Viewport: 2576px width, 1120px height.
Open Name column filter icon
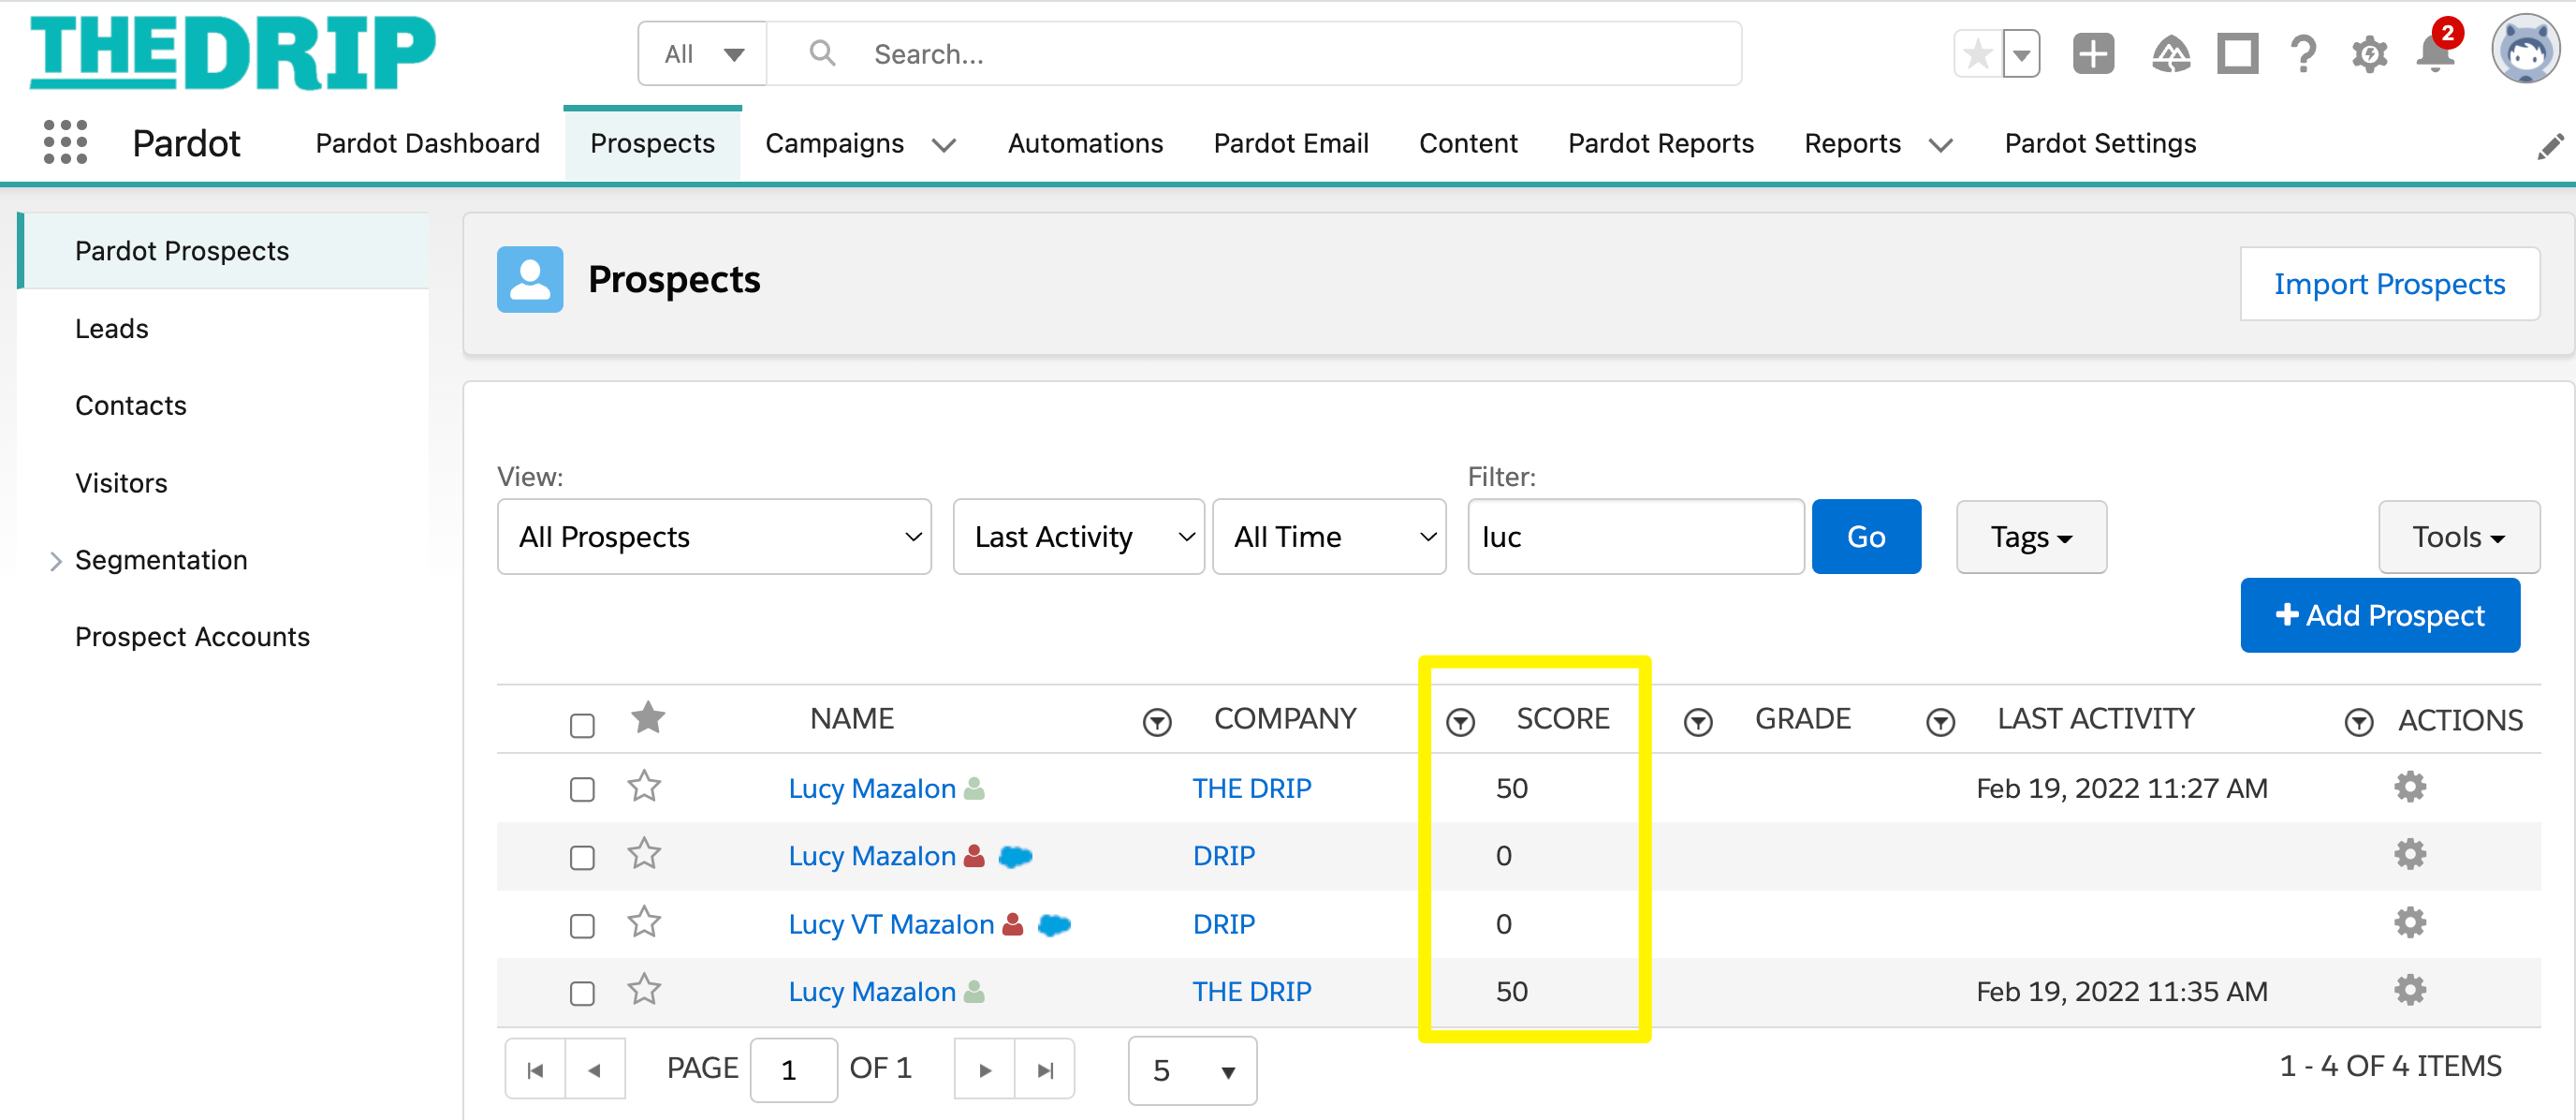[x=1157, y=721]
